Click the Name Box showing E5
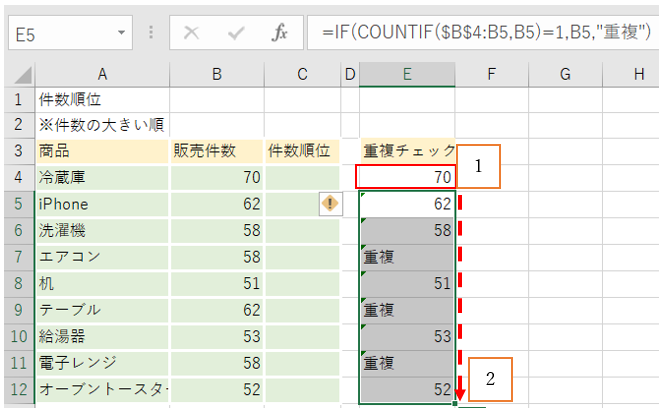 click(x=60, y=33)
